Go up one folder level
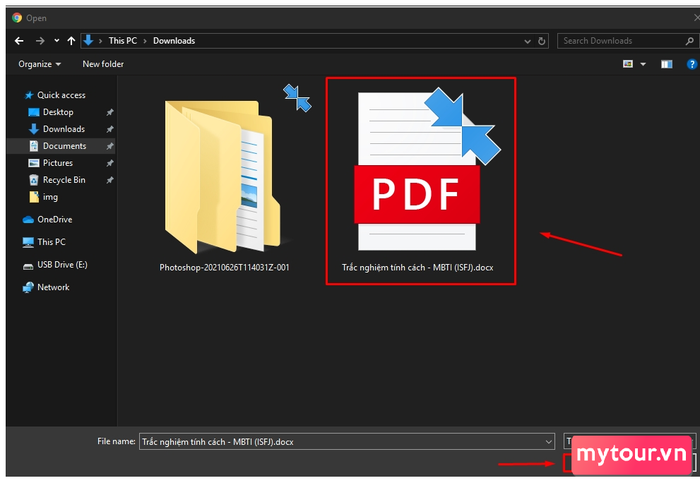This screenshot has width=700, height=485. pyautogui.click(x=71, y=41)
